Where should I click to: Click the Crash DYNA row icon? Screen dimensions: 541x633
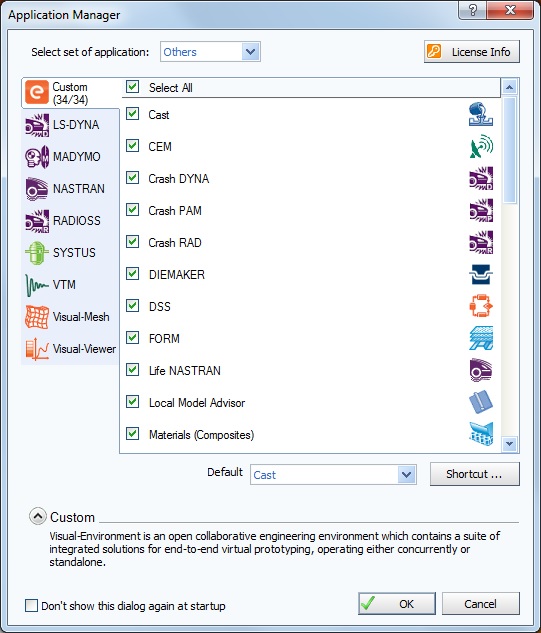(481, 178)
